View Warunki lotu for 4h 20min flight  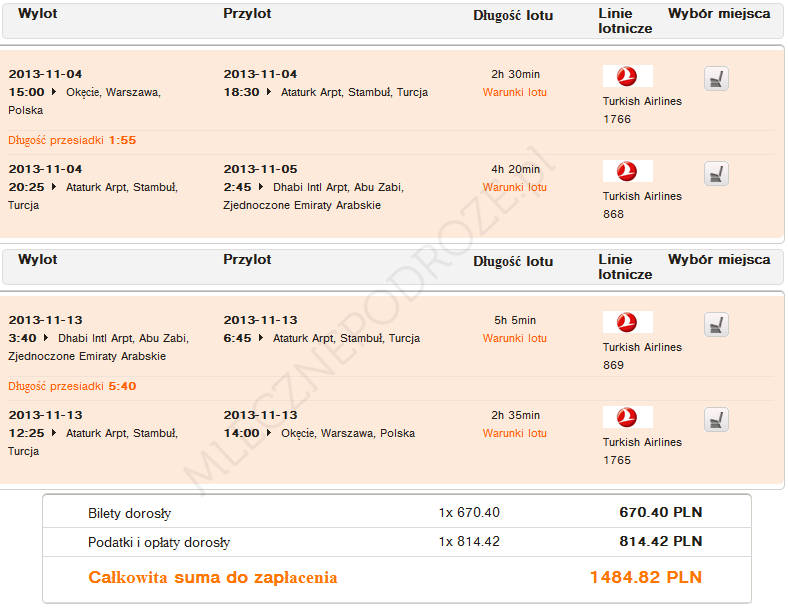coord(514,187)
